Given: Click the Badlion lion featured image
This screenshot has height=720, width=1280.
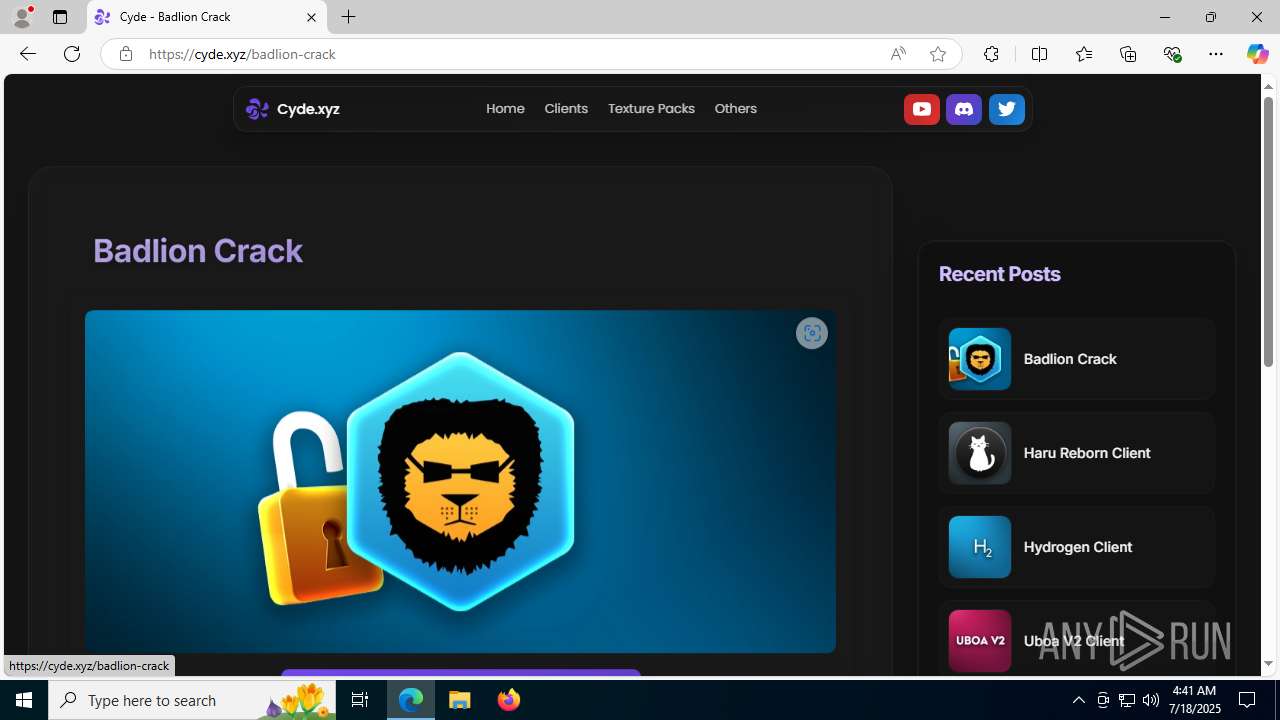Looking at the screenshot, I should (x=460, y=481).
